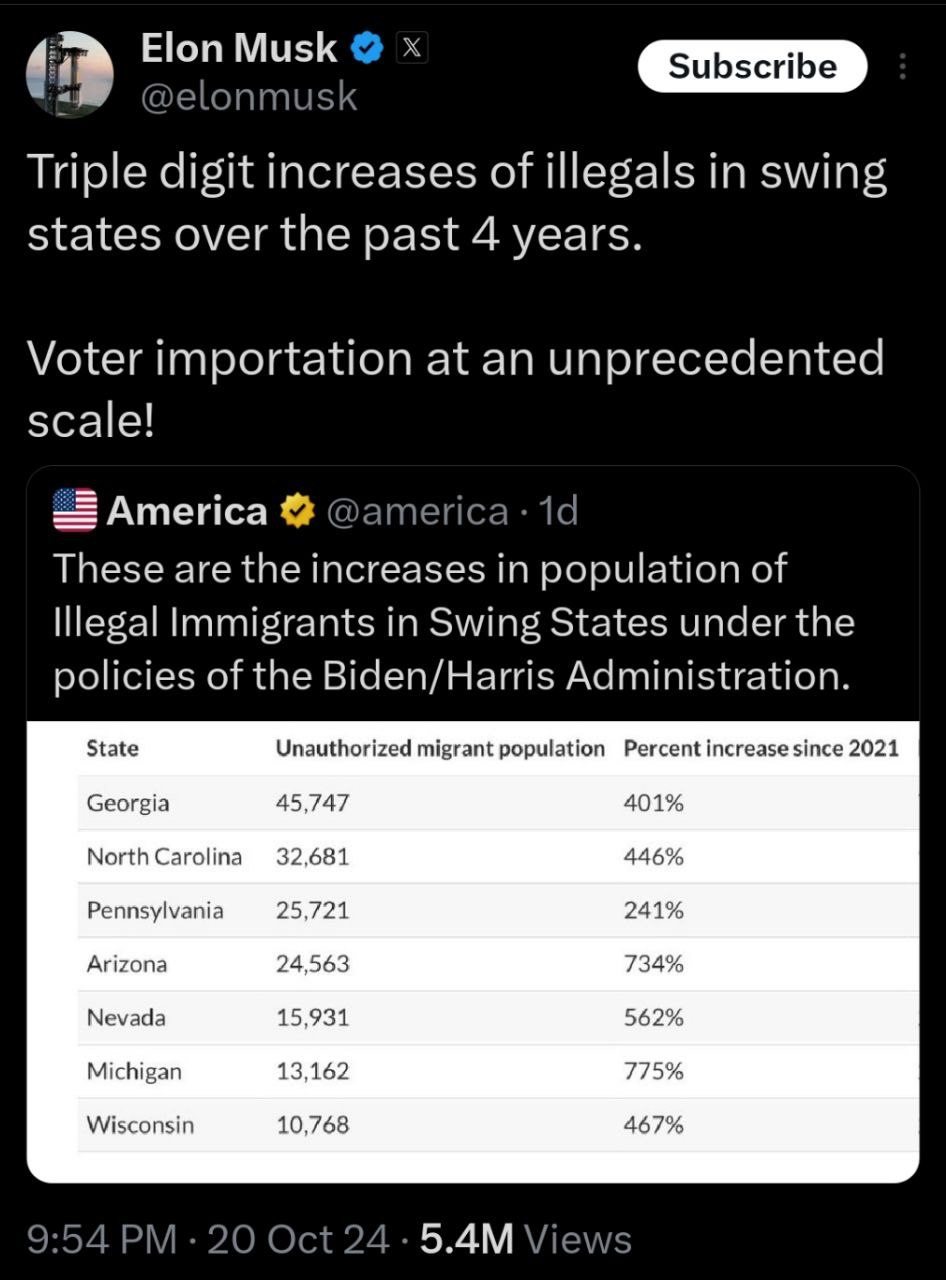This screenshot has width=946, height=1280.
Task: View the 5.4M Views analytics
Action: pos(526,1239)
